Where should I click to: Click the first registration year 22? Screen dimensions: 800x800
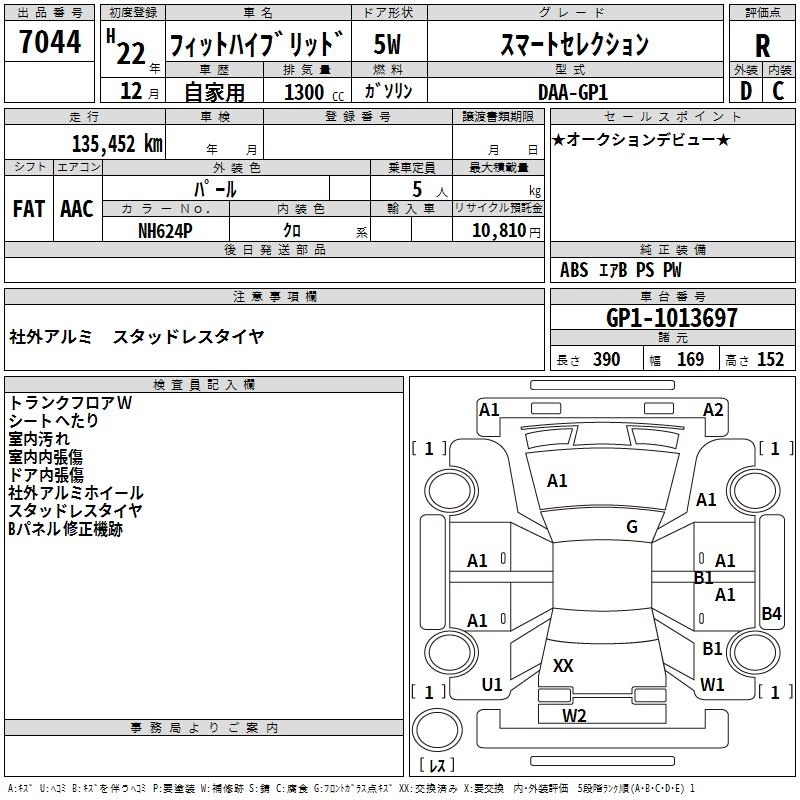point(131,53)
